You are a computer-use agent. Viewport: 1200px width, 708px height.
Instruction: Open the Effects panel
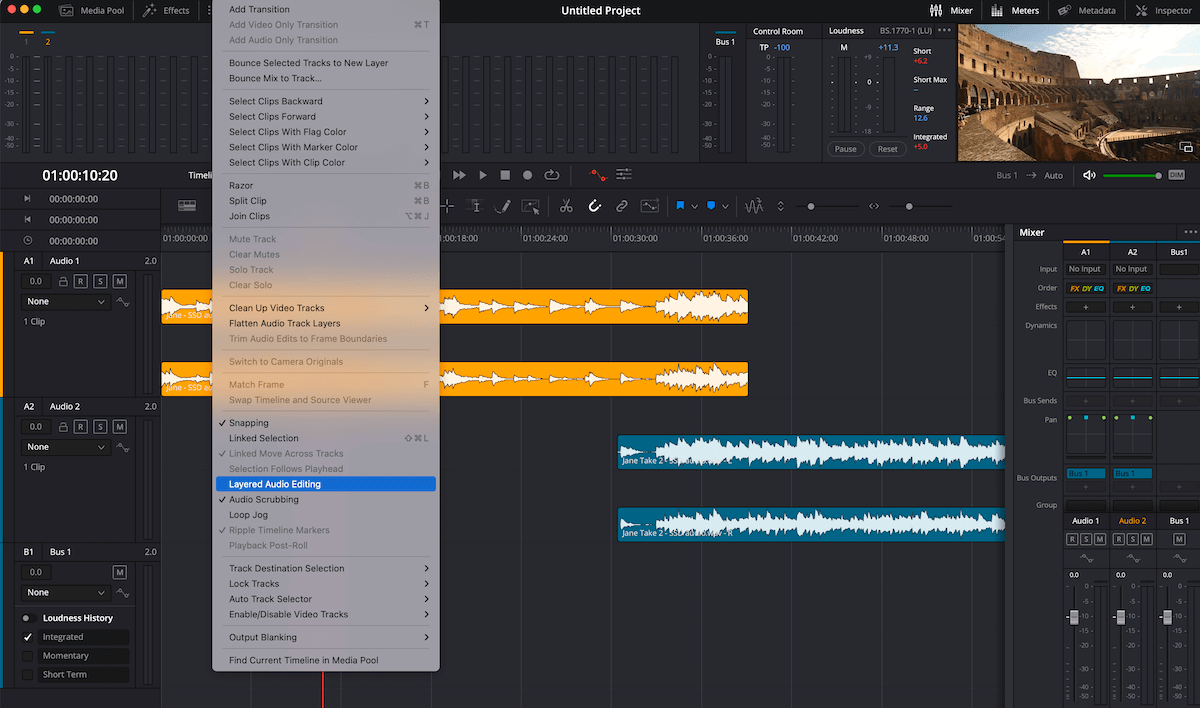163,11
